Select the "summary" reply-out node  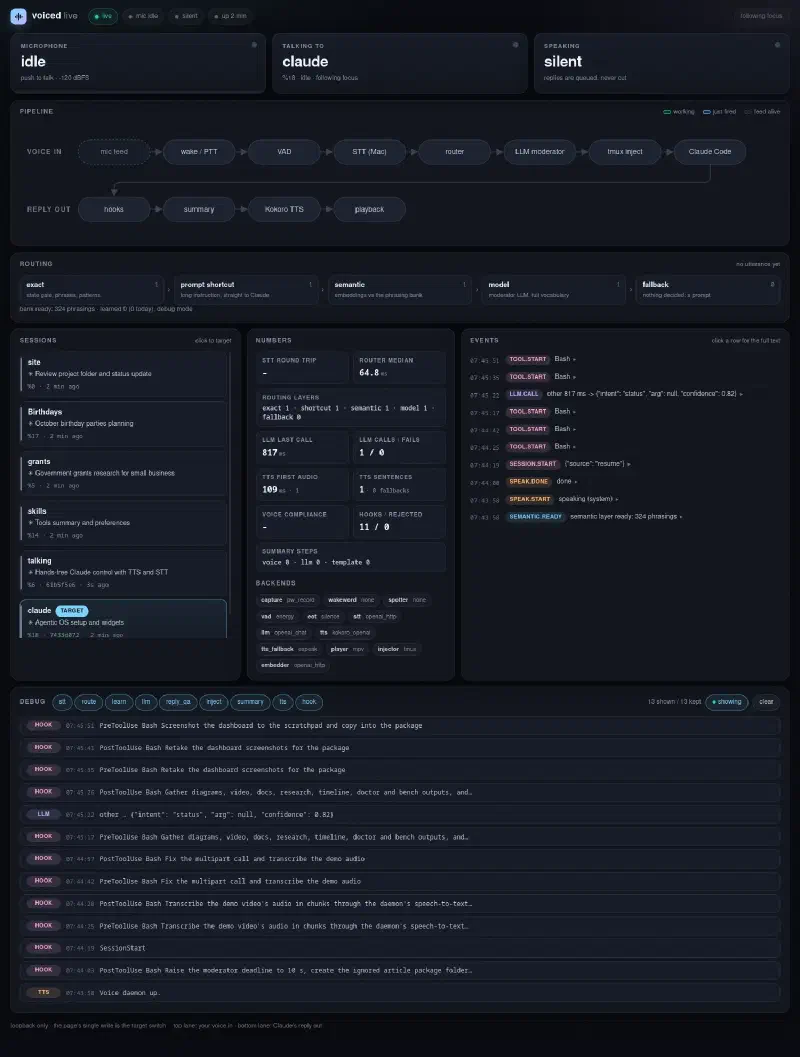pos(199,210)
